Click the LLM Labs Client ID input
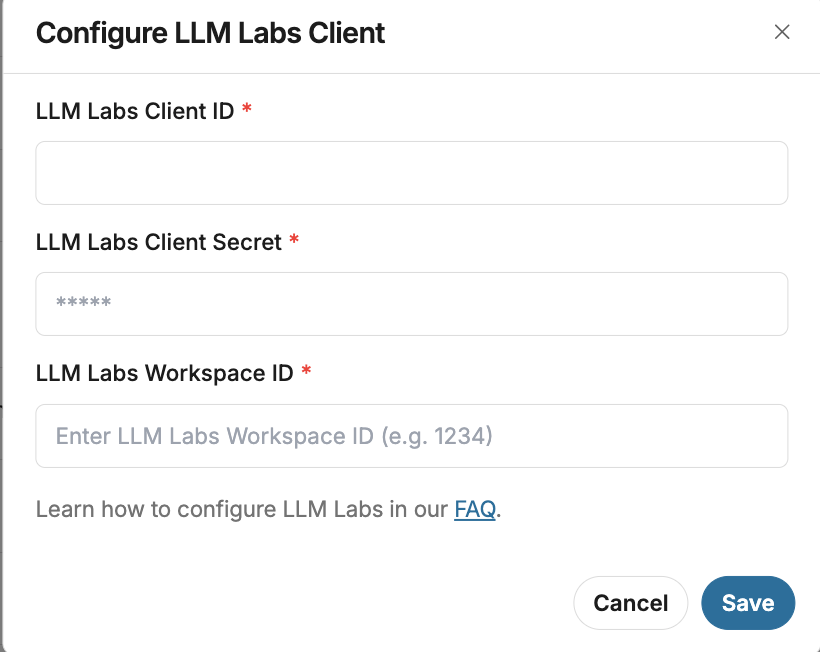Image resolution: width=820 pixels, height=652 pixels. coord(411,173)
